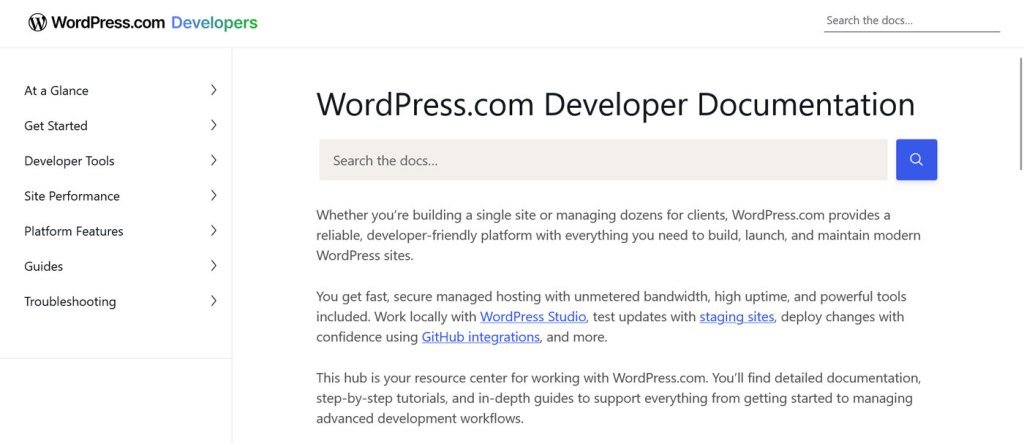Expand the Site Performance chevron
Screen dimensions: 1024x443
pyautogui.click(x=214, y=195)
